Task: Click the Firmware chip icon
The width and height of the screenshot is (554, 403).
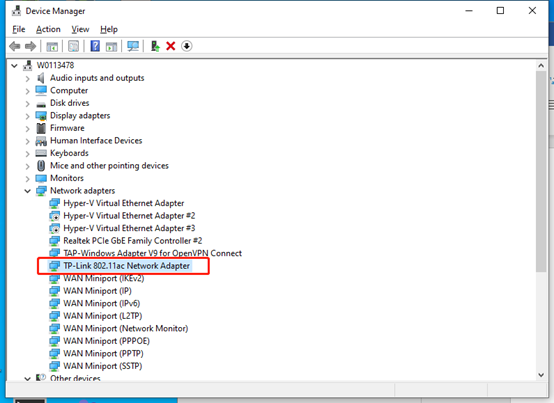Action: click(x=41, y=128)
